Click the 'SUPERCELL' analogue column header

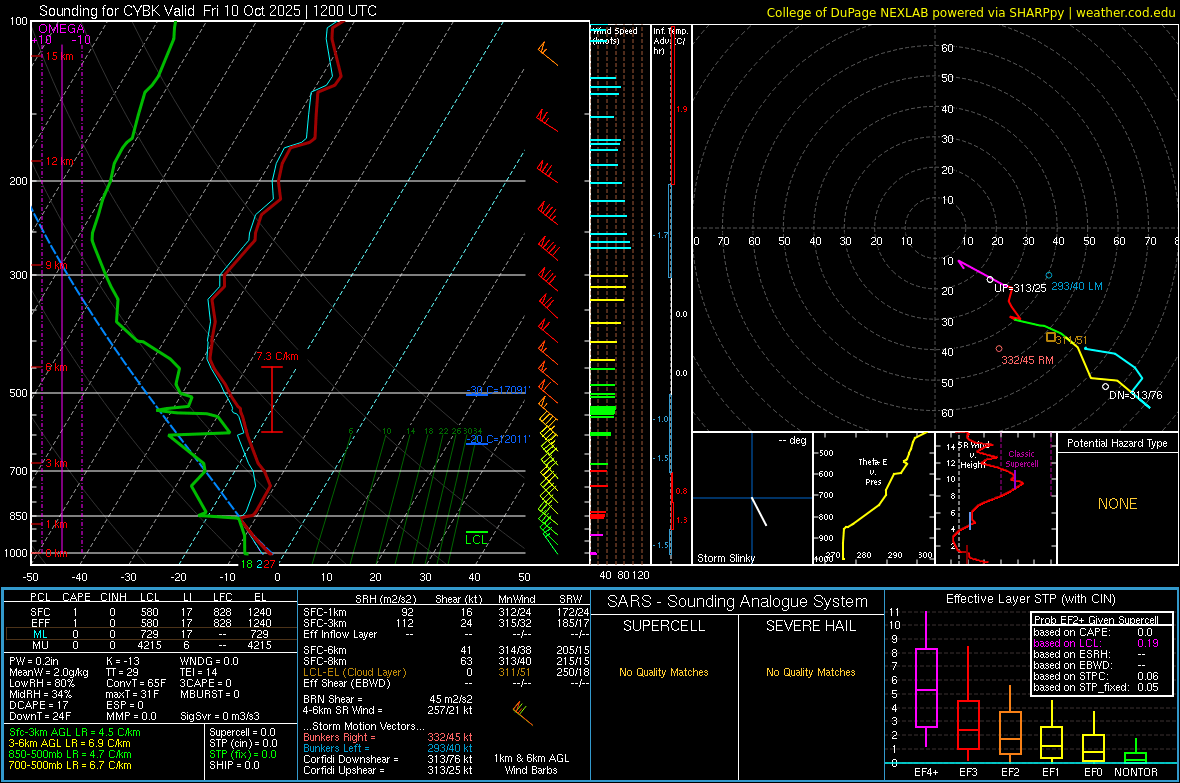[664, 626]
